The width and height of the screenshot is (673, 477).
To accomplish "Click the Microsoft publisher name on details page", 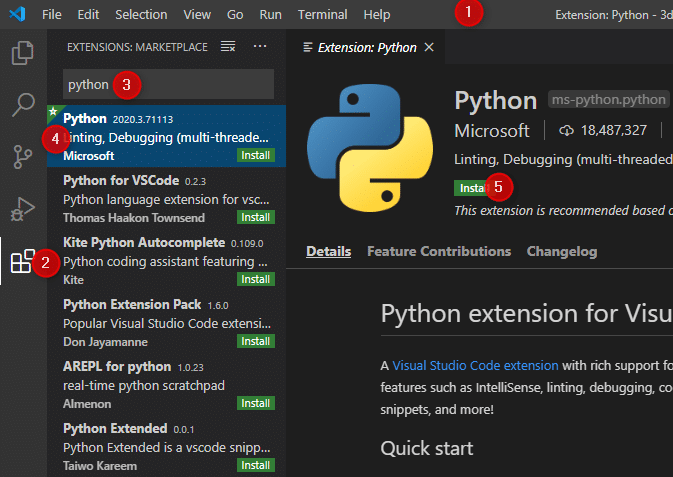I will pos(492,131).
